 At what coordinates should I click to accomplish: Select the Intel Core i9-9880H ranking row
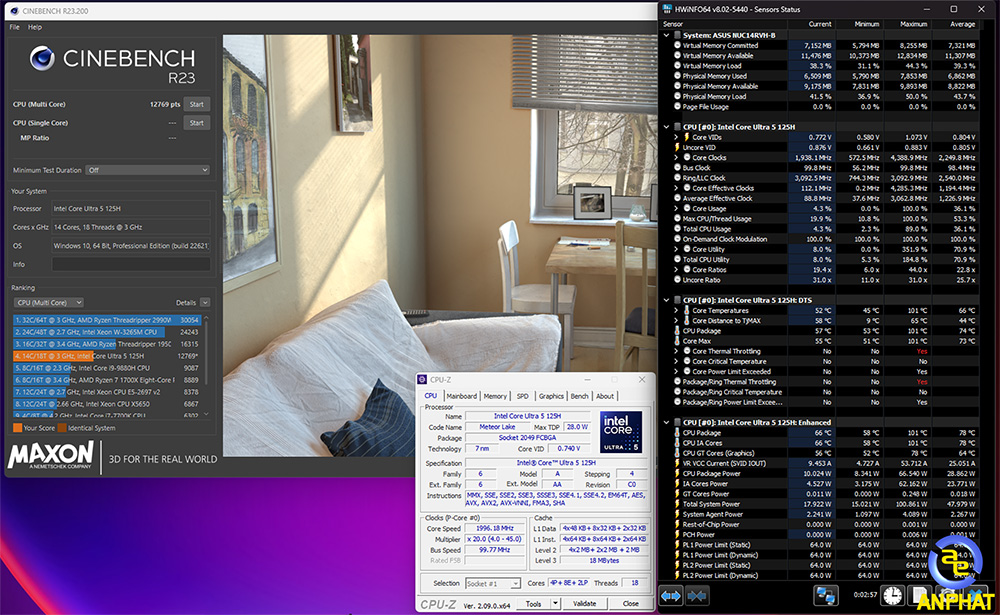coord(107,368)
